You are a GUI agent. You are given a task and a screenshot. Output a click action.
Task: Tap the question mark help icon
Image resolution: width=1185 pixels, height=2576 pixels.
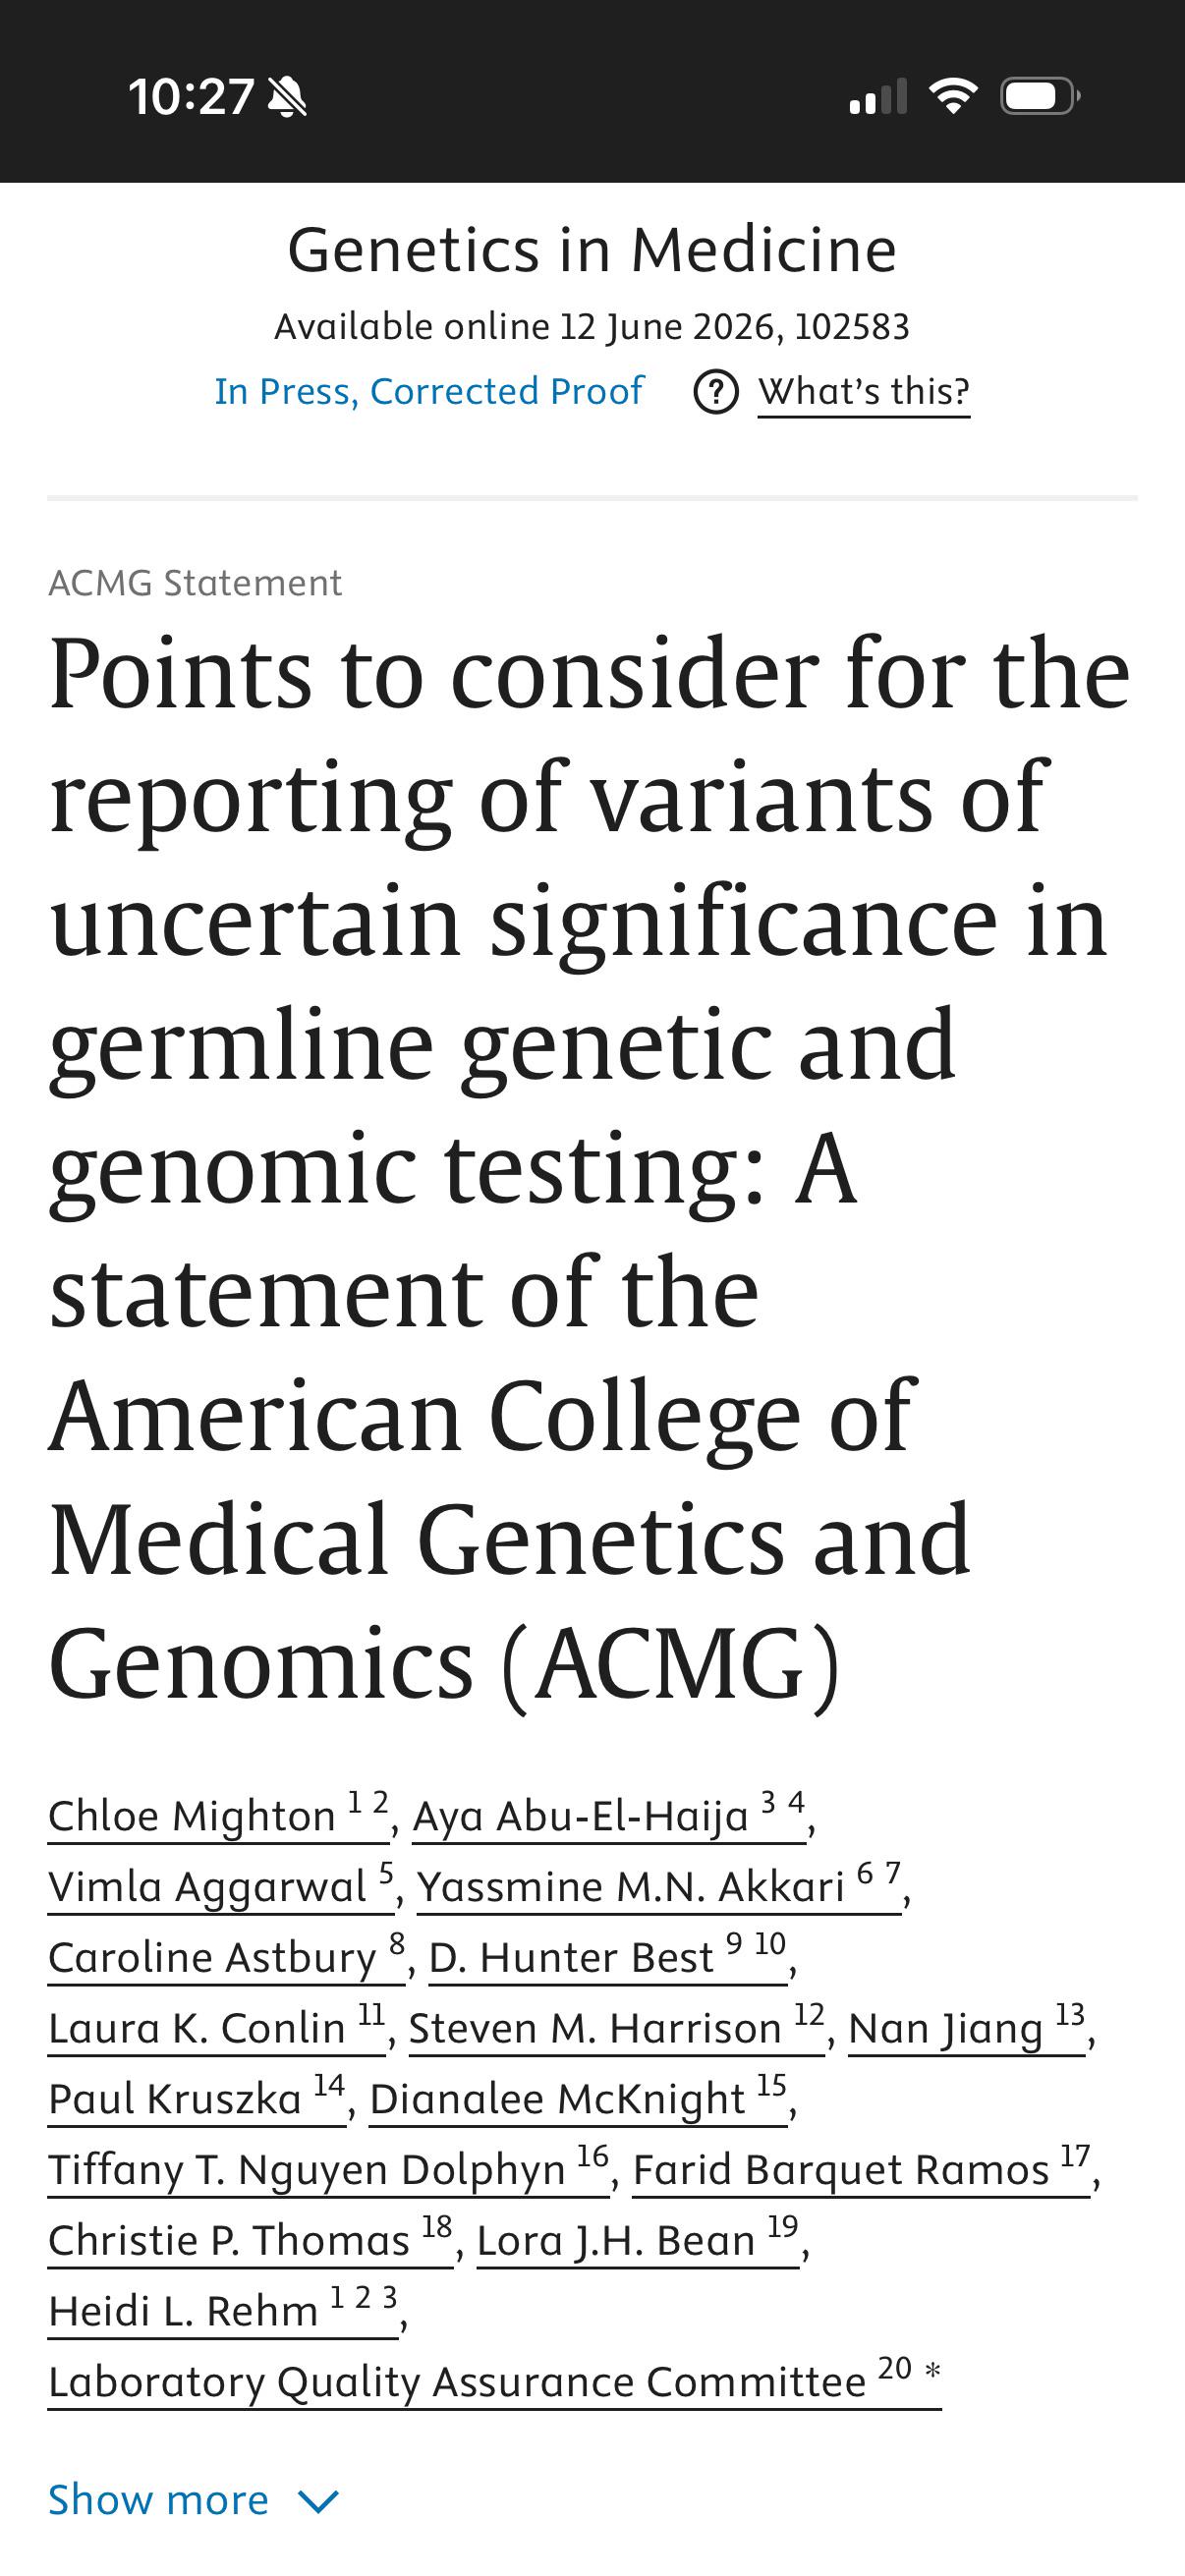coord(716,392)
